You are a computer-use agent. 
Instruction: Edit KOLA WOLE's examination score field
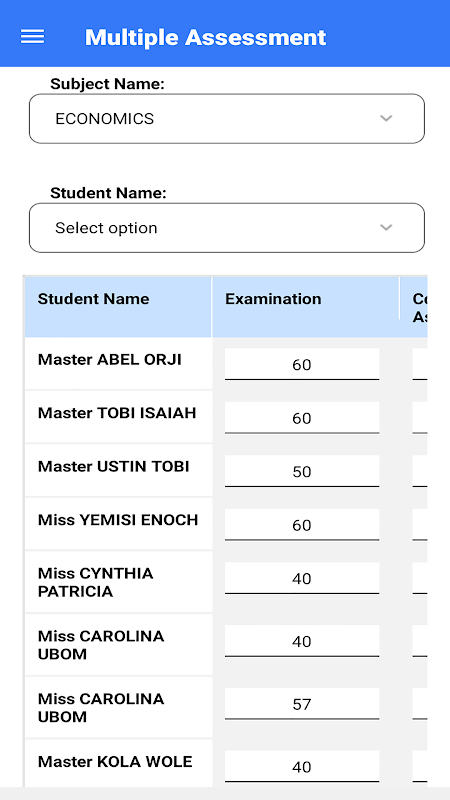302,767
